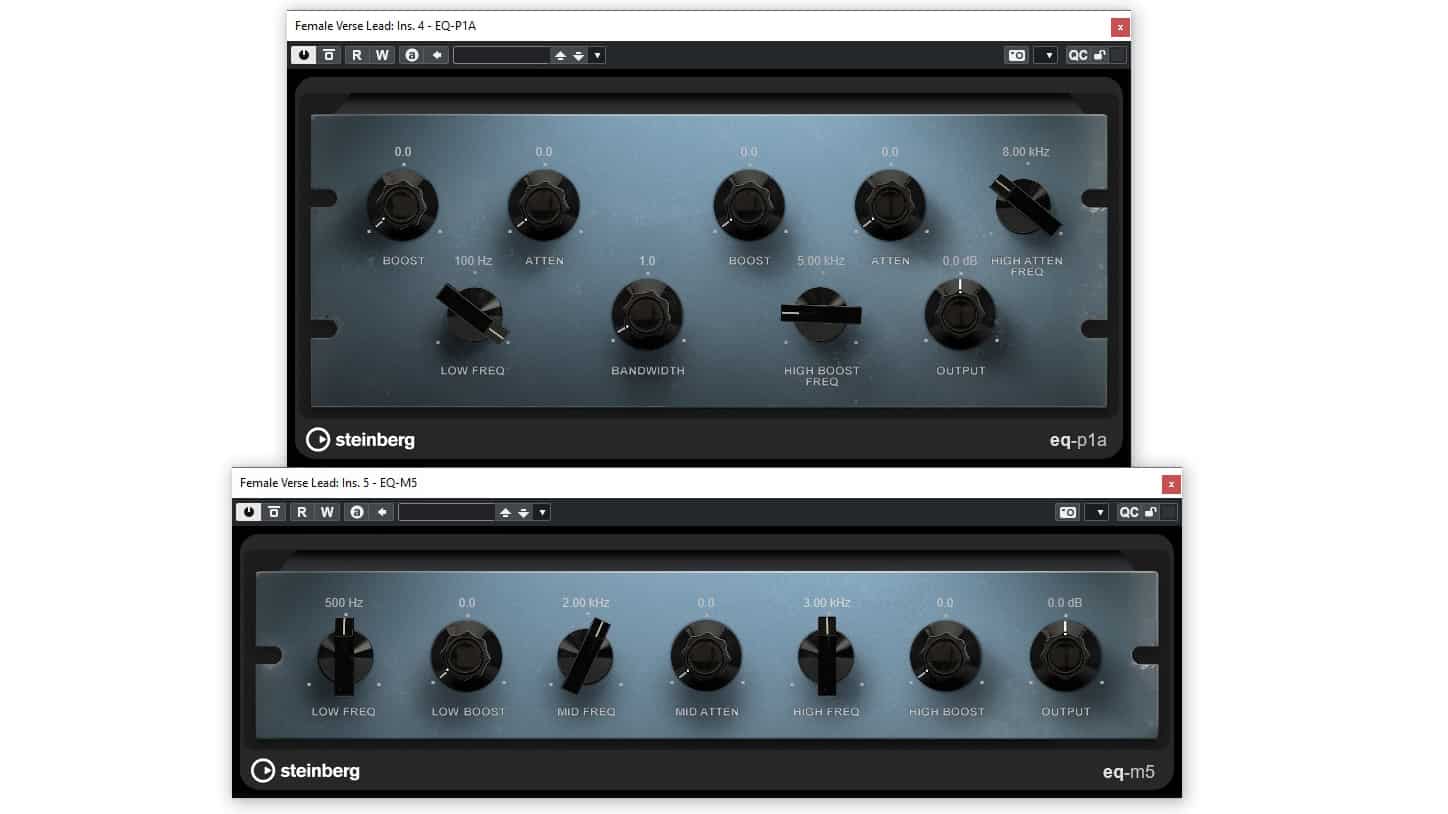This screenshot has width=1448, height=814.
Task: Click the HIGH BOOST knob in EQ-M5
Action: point(945,657)
